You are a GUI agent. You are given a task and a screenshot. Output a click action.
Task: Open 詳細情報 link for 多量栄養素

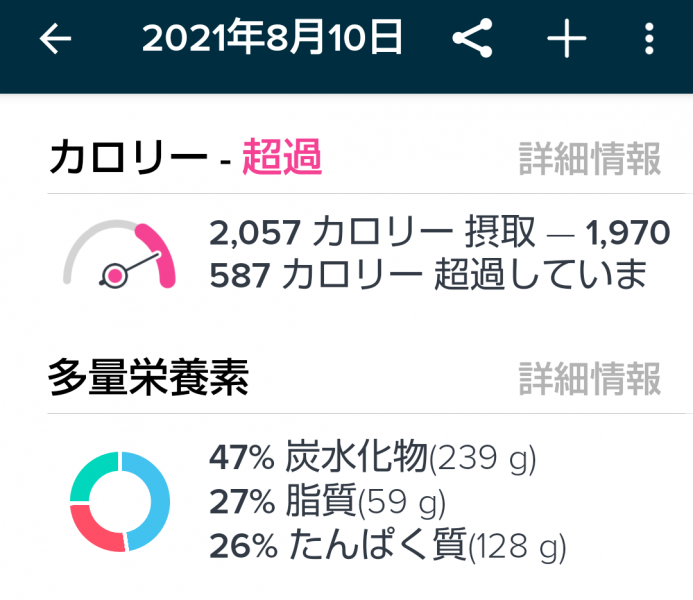tap(589, 378)
